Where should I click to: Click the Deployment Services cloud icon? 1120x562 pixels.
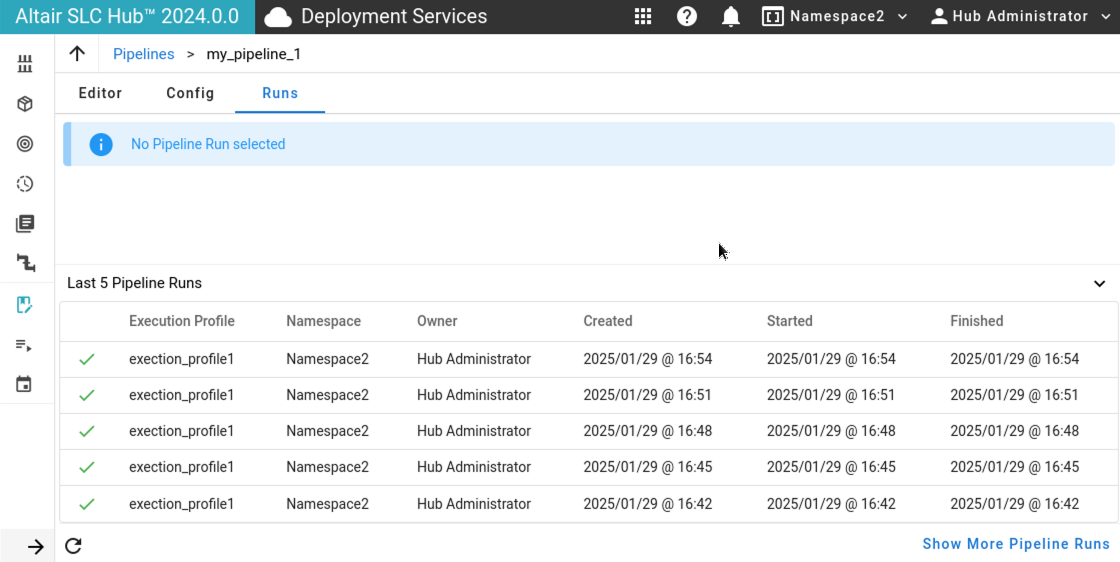[x=278, y=17]
